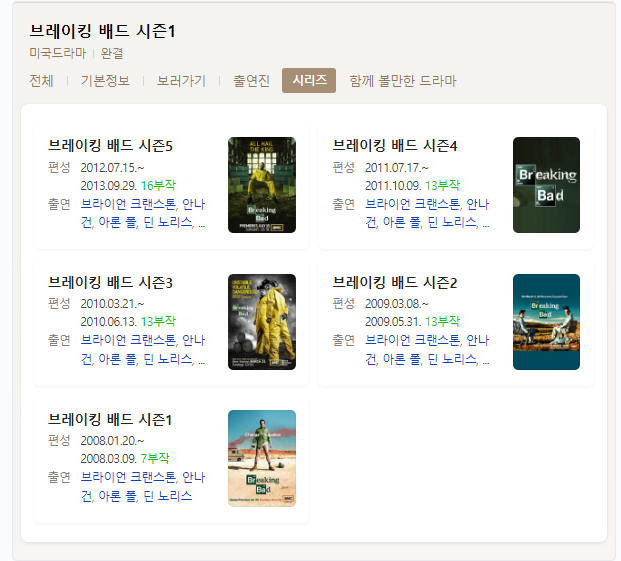Click 딘 노리스 in the Season 5 cast
Viewport: 621px width, 561px height.
168,222
